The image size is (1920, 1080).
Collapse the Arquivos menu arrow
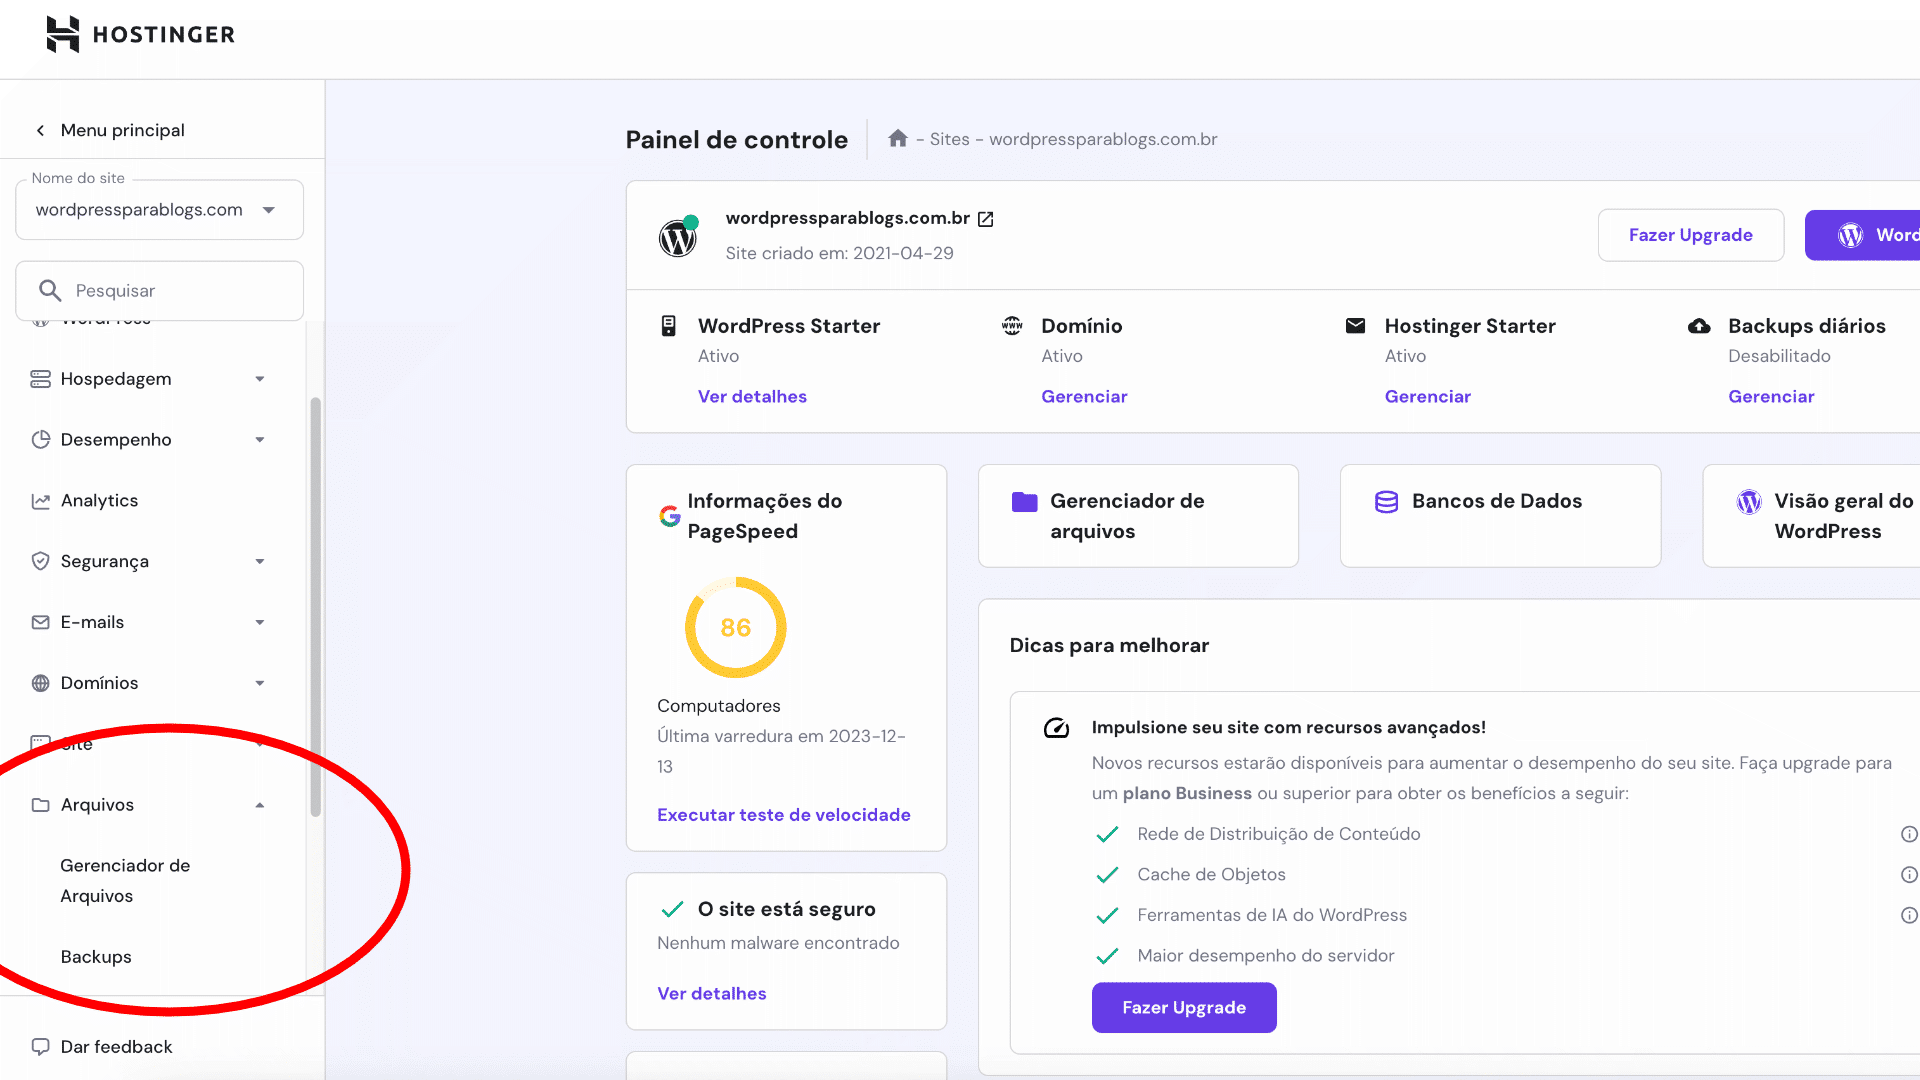pos(260,805)
